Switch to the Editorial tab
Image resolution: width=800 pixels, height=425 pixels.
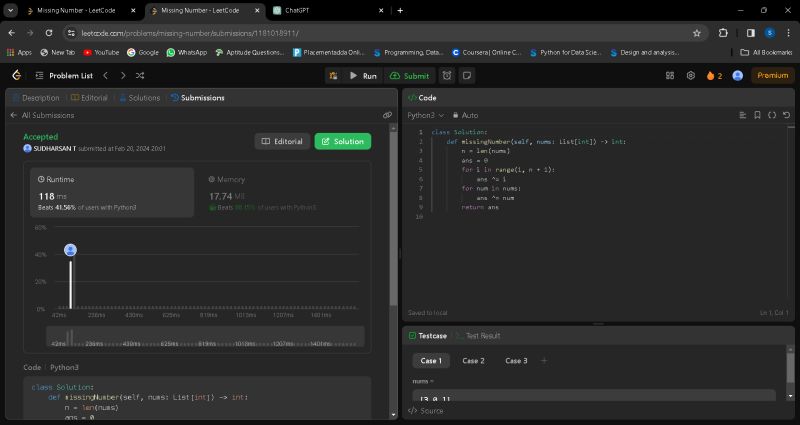click(x=89, y=98)
